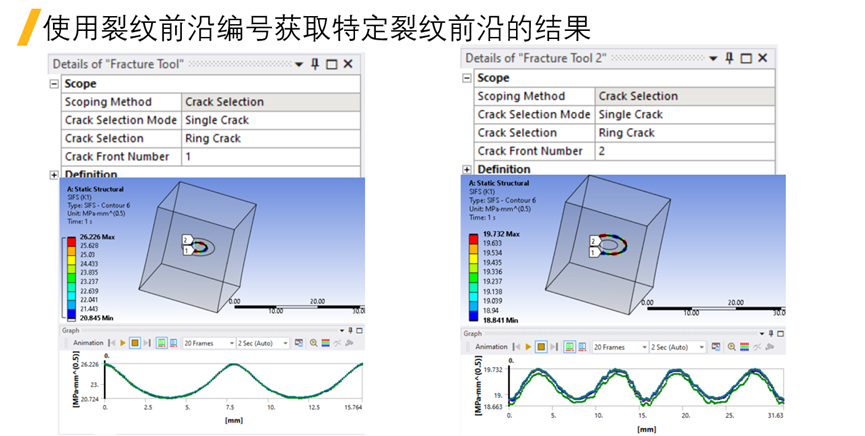This screenshot has height=436, width=865.
Task: Open options arrow of left Graph panel header
Action: (x=342, y=331)
